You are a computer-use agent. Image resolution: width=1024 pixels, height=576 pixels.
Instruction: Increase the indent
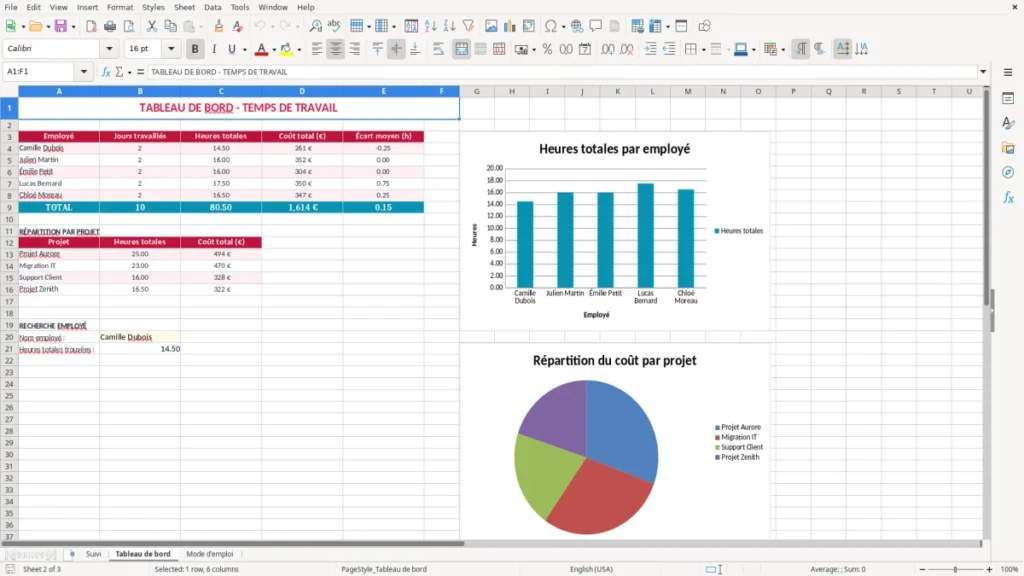point(650,49)
